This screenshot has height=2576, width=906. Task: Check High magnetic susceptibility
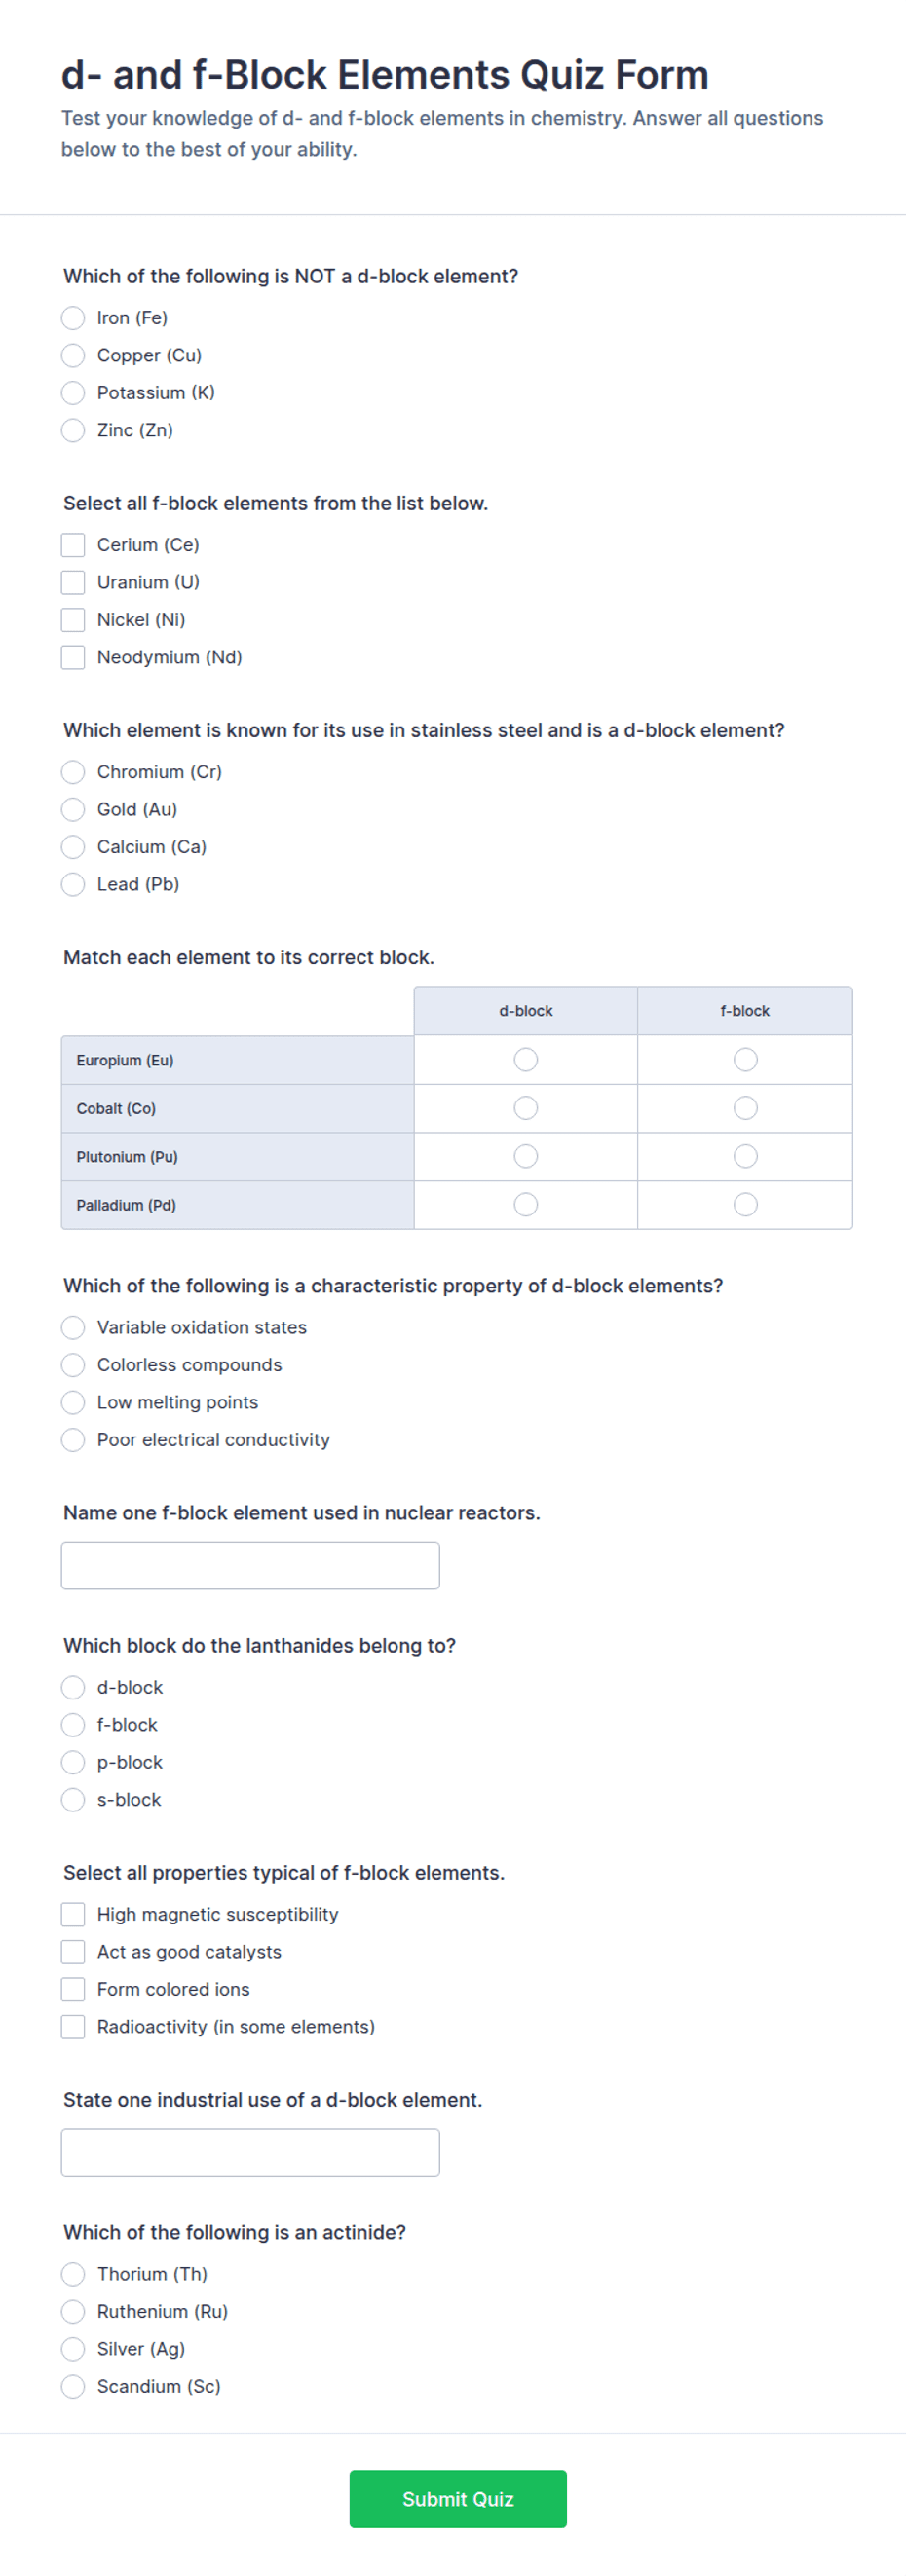pos(73,1914)
